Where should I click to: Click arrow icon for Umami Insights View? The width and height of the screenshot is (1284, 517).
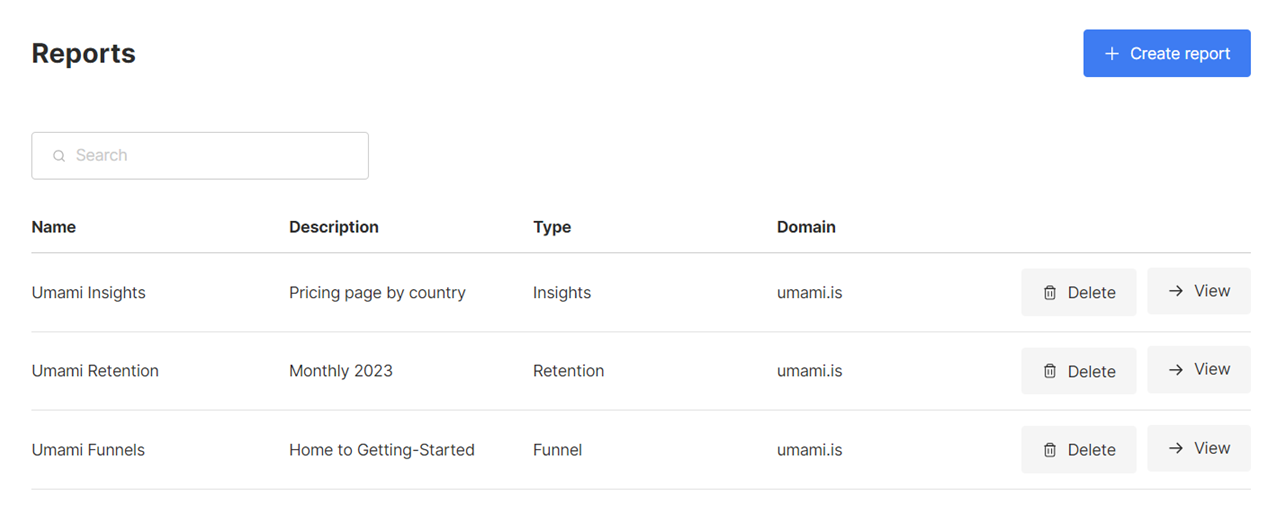point(1176,291)
